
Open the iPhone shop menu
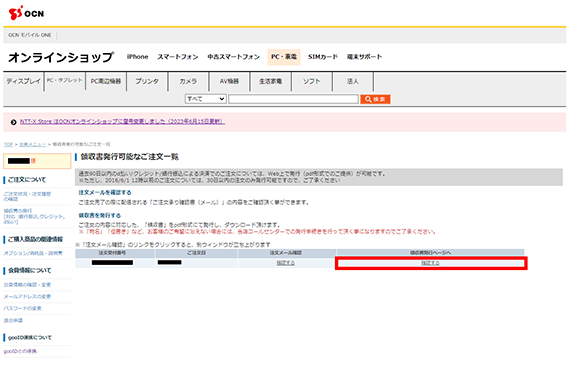[137, 57]
